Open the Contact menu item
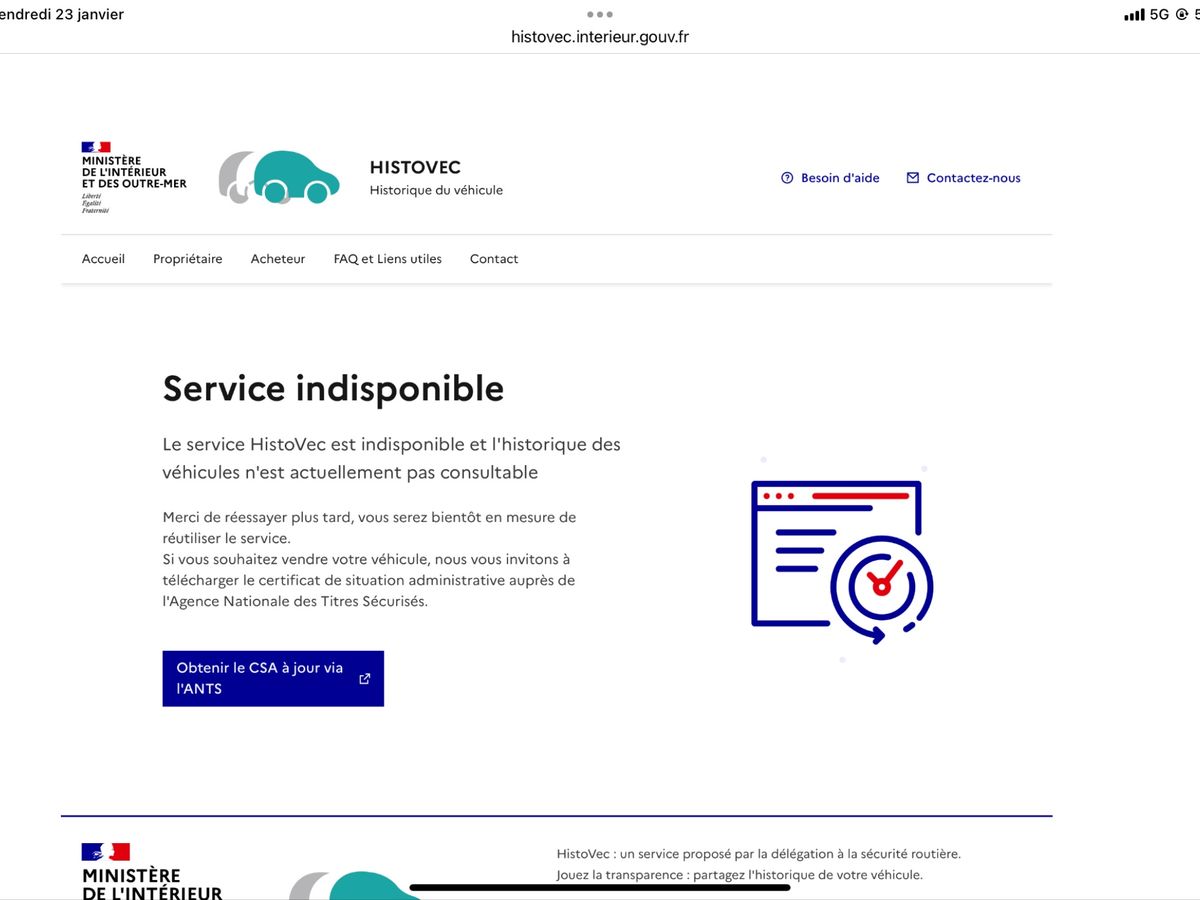1200x900 pixels. (494, 259)
